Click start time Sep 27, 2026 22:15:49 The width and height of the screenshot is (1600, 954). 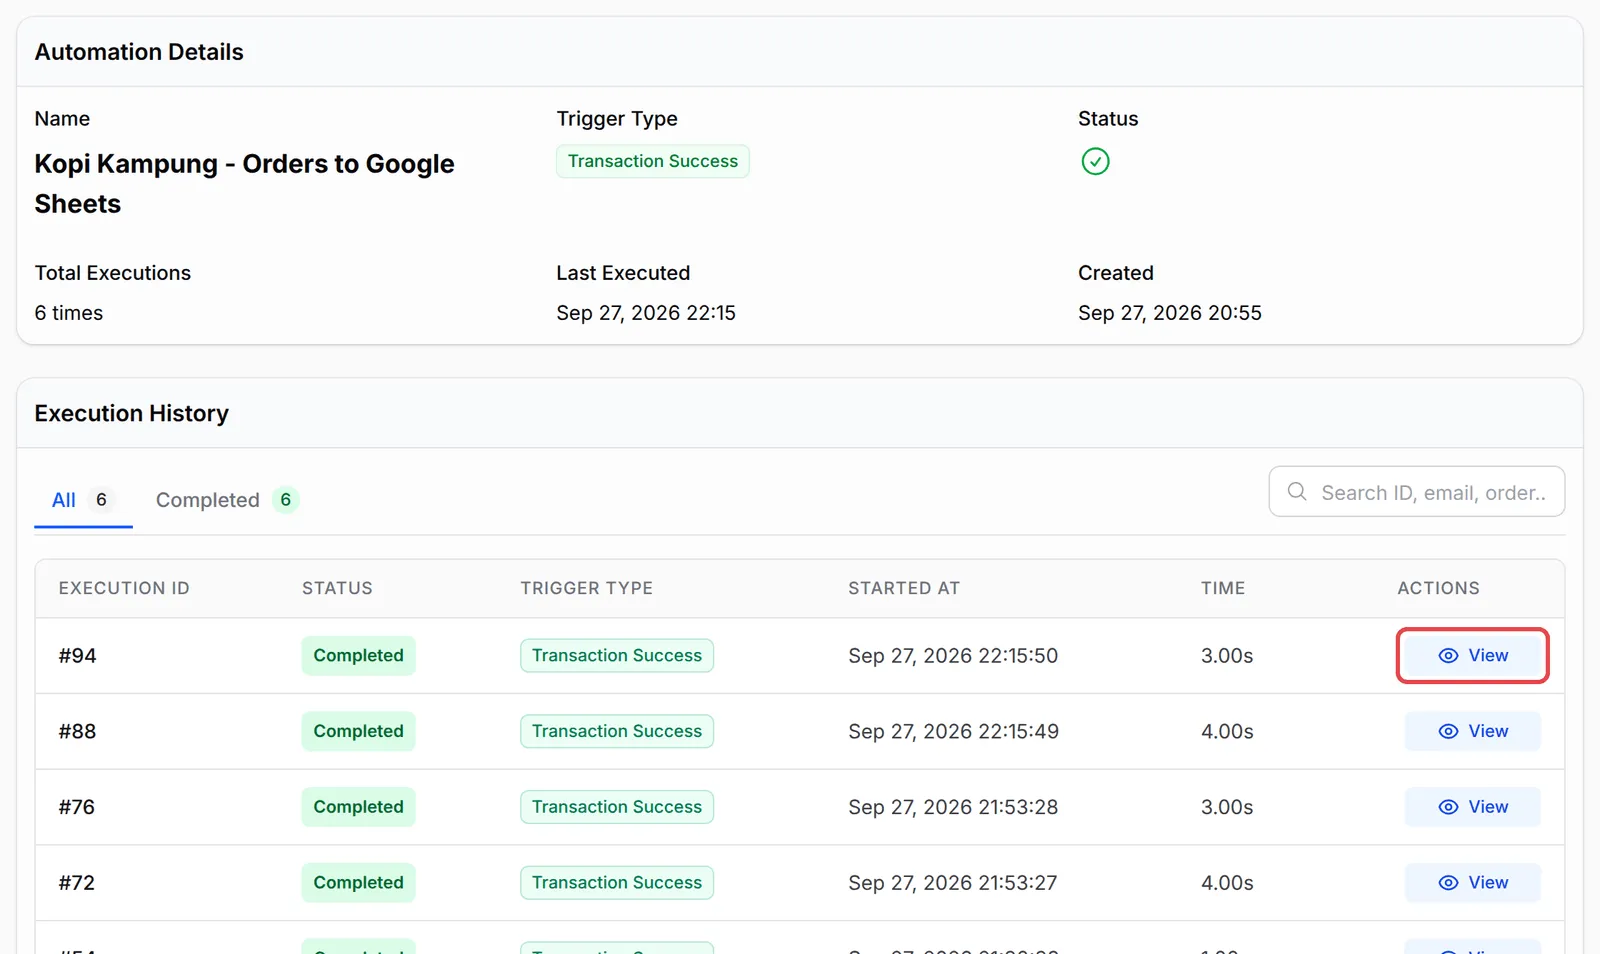tap(953, 732)
